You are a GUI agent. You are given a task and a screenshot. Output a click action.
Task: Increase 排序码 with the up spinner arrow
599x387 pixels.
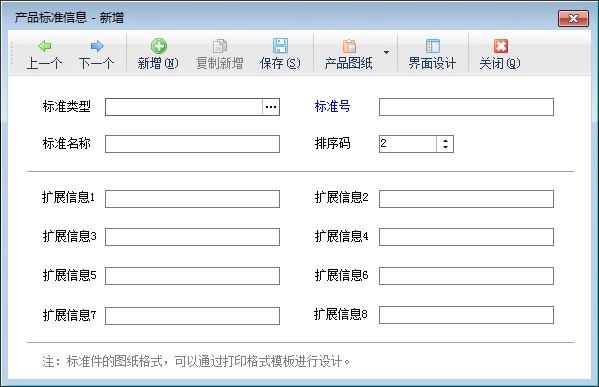pyautogui.click(x=445, y=141)
